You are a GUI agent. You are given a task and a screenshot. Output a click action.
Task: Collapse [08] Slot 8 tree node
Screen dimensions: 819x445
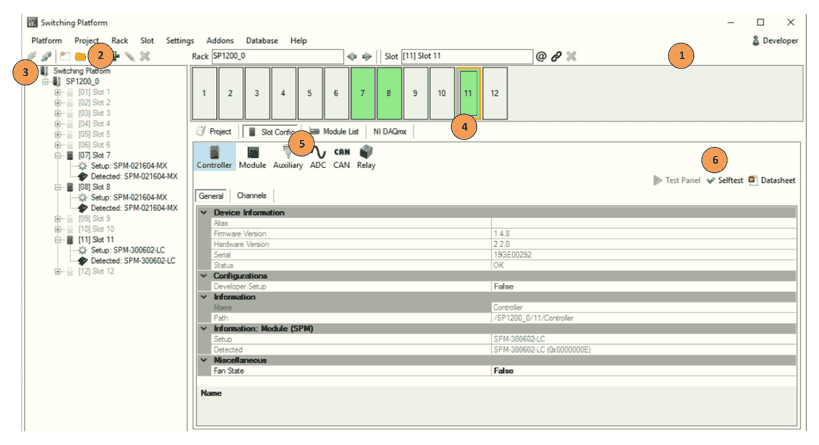57,187
